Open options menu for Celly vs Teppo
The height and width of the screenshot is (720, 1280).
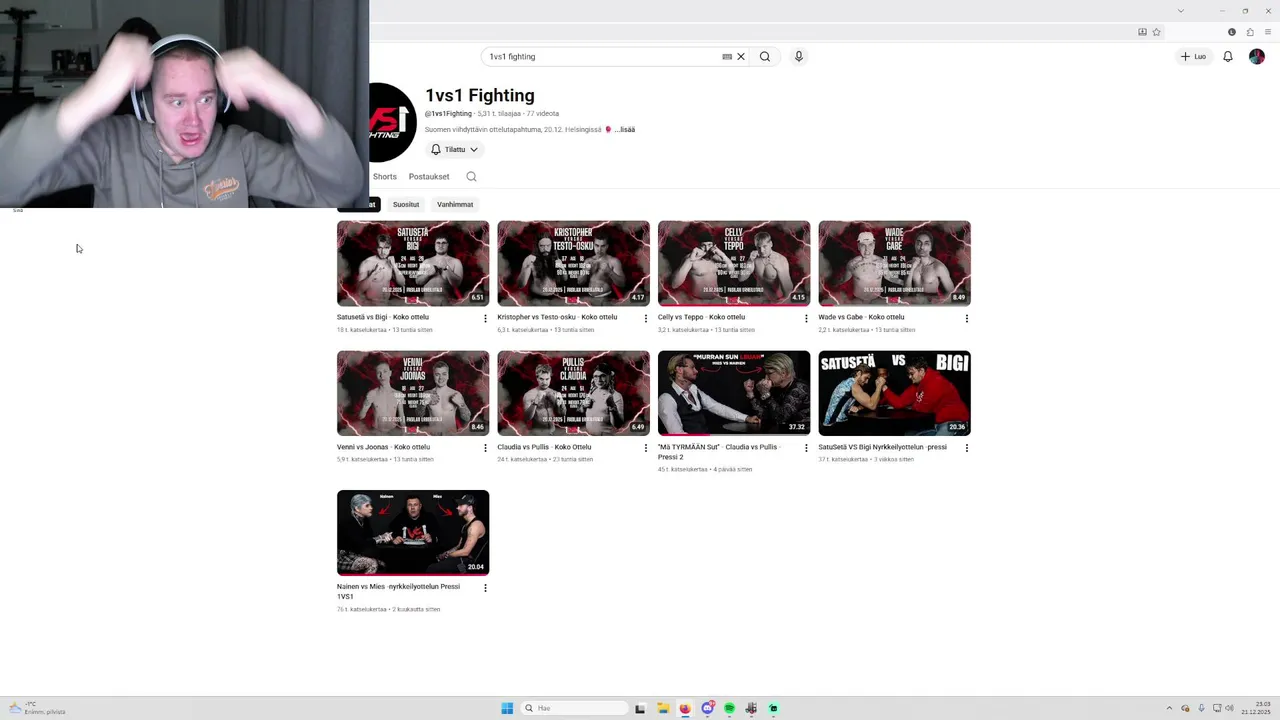806,319
